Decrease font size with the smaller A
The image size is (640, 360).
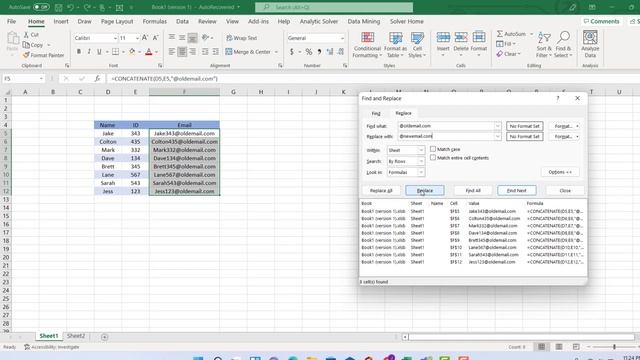pyautogui.click(x=155, y=38)
